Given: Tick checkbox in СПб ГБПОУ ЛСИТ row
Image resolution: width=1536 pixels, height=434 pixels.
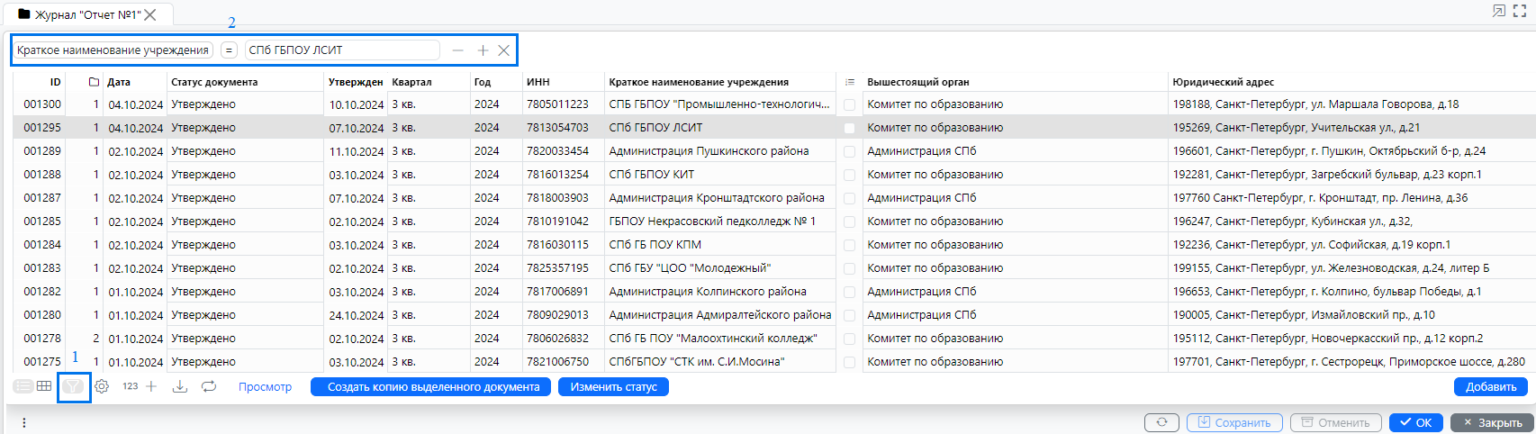Looking at the screenshot, I should coord(849,128).
